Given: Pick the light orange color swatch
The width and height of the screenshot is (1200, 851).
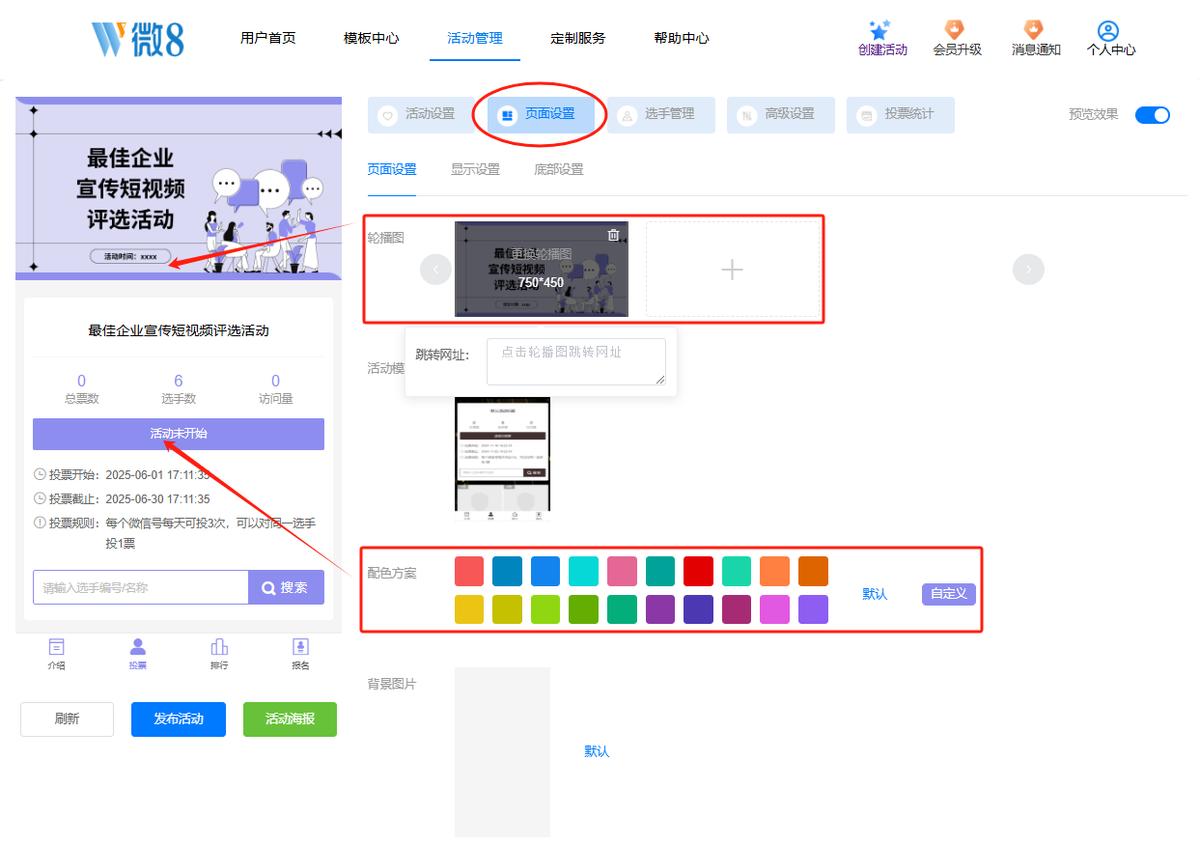Looking at the screenshot, I should click(775, 571).
